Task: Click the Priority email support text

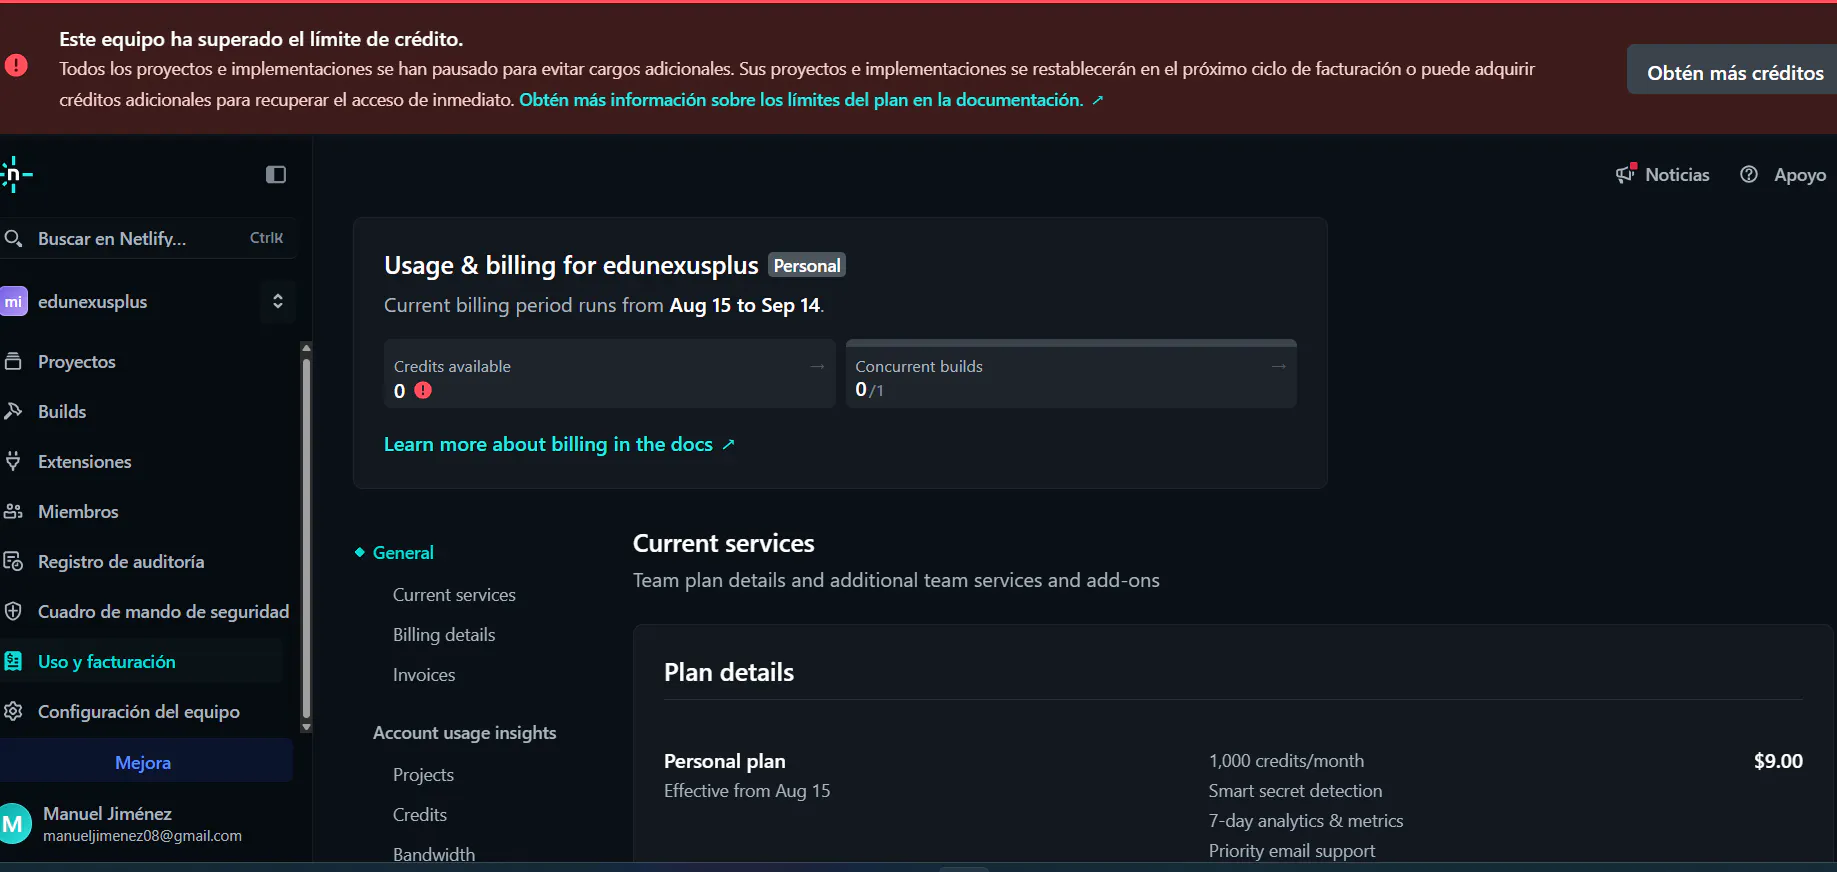Action: 1292,851
